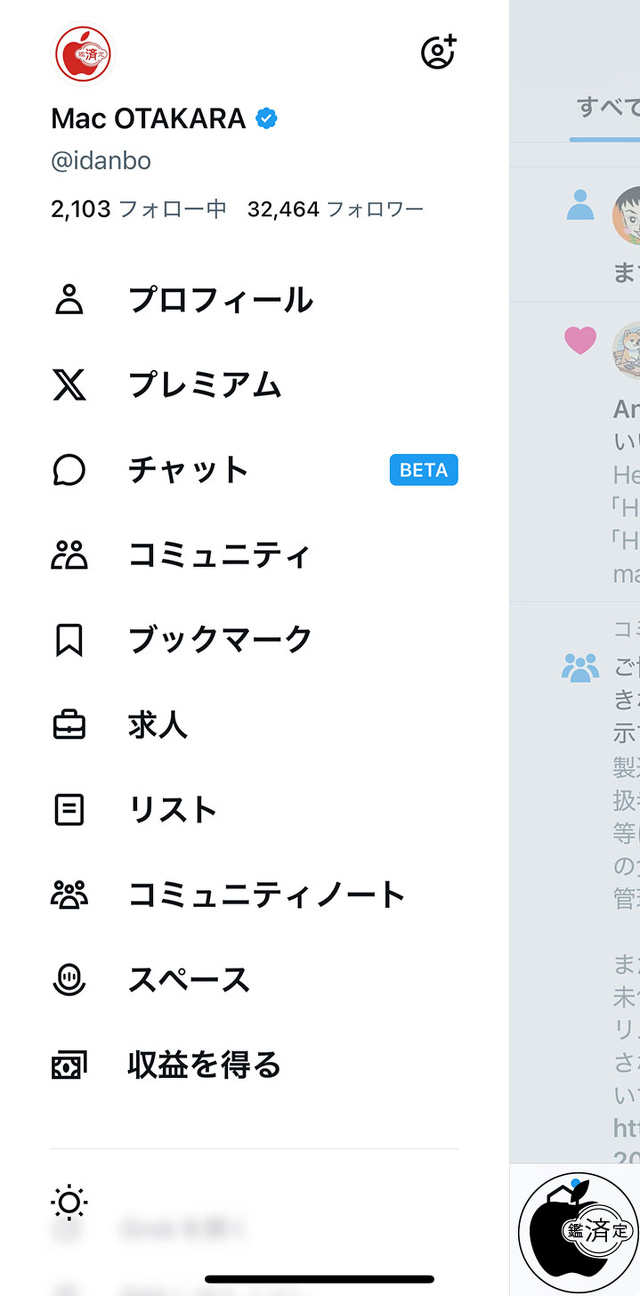Open コミュニティ (Communities) people icon
Viewport: 640px width, 1296px height.
68,554
